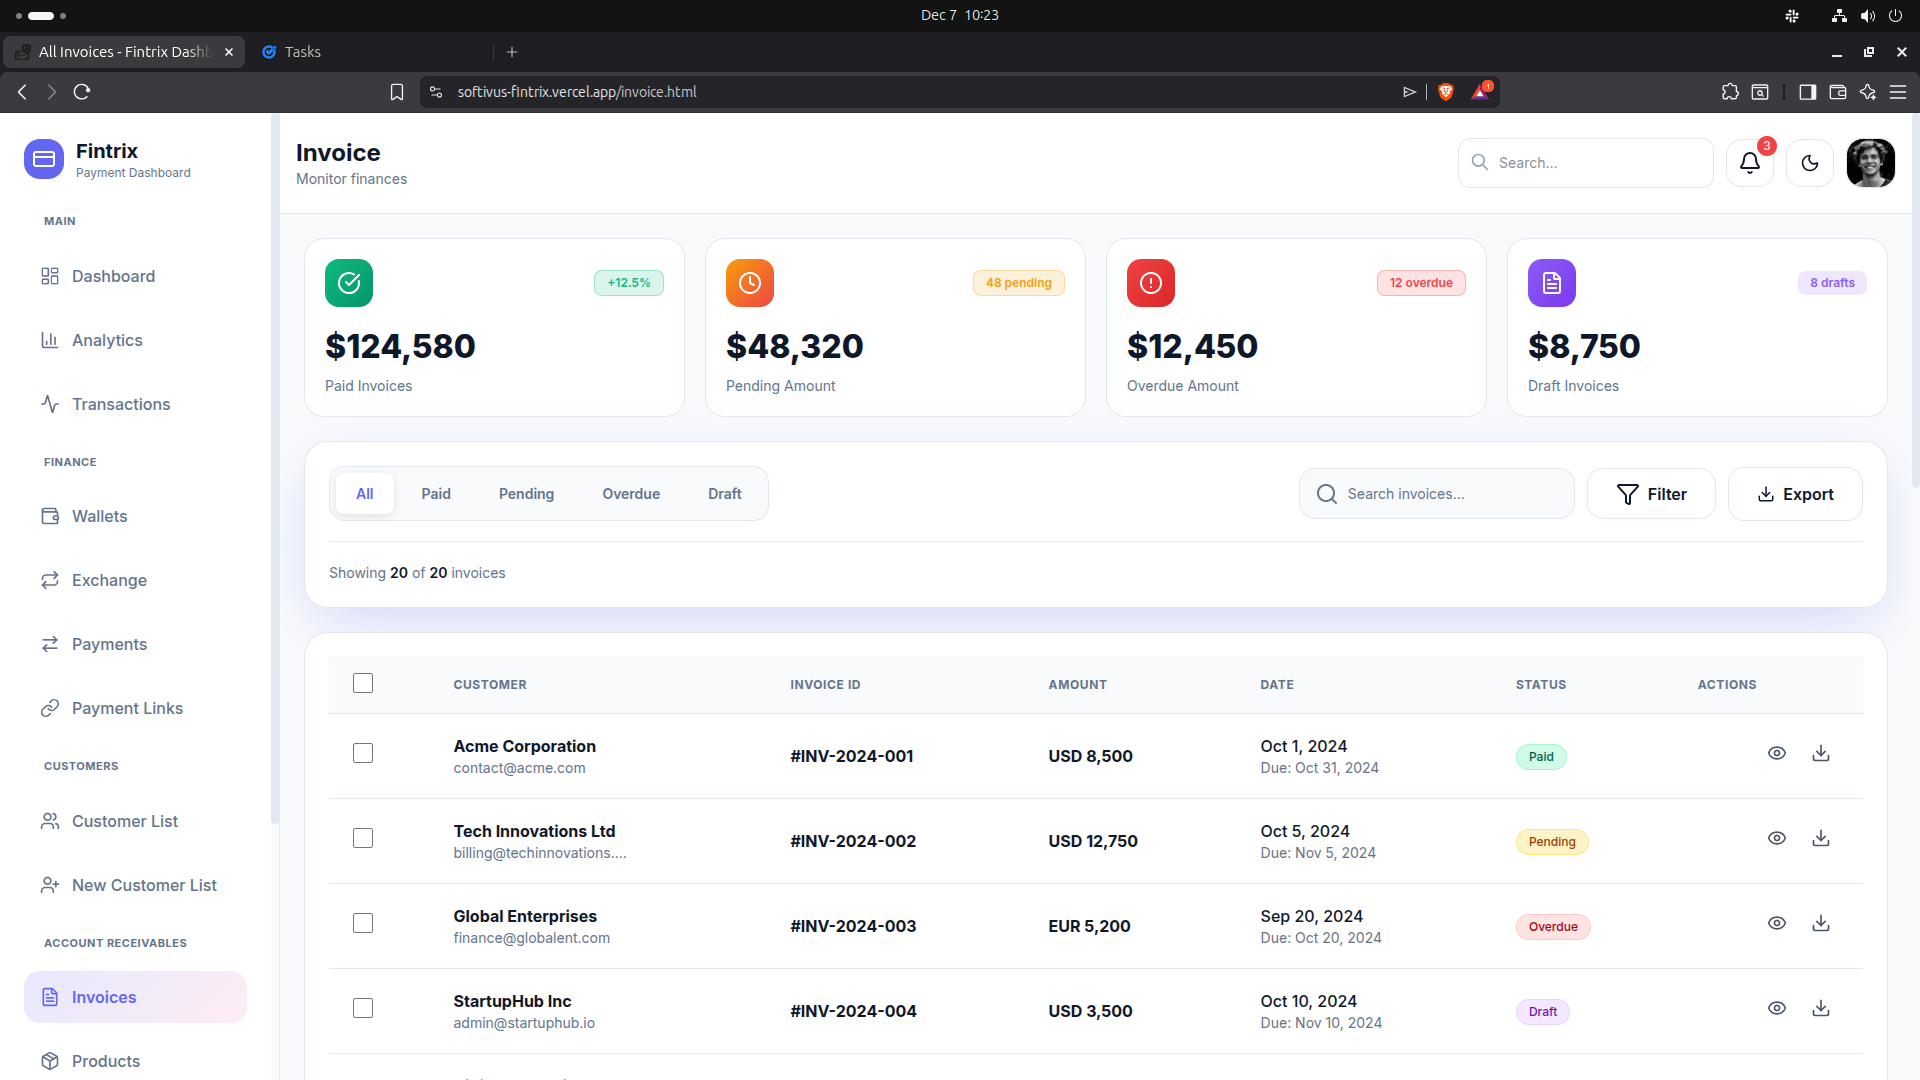Open the Analytics page
1920x1080 pixels.
click(107, 340)
